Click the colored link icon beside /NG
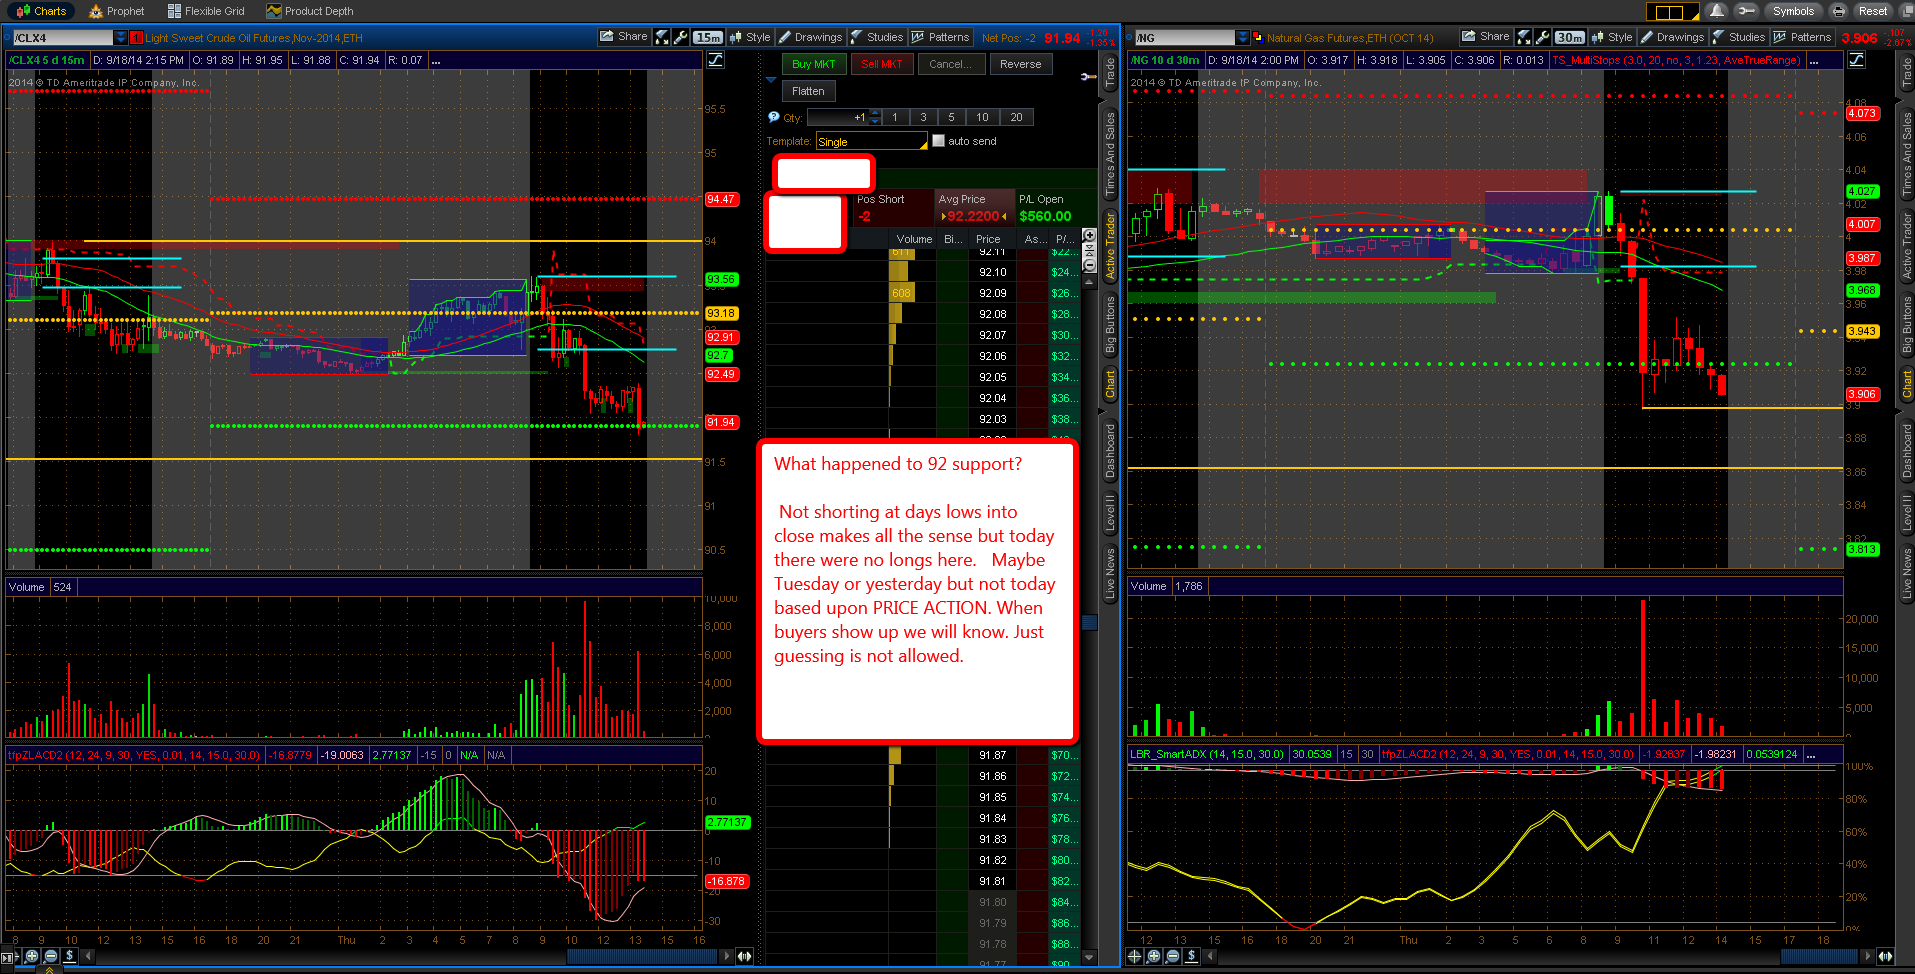 [x=1258, y=38]
